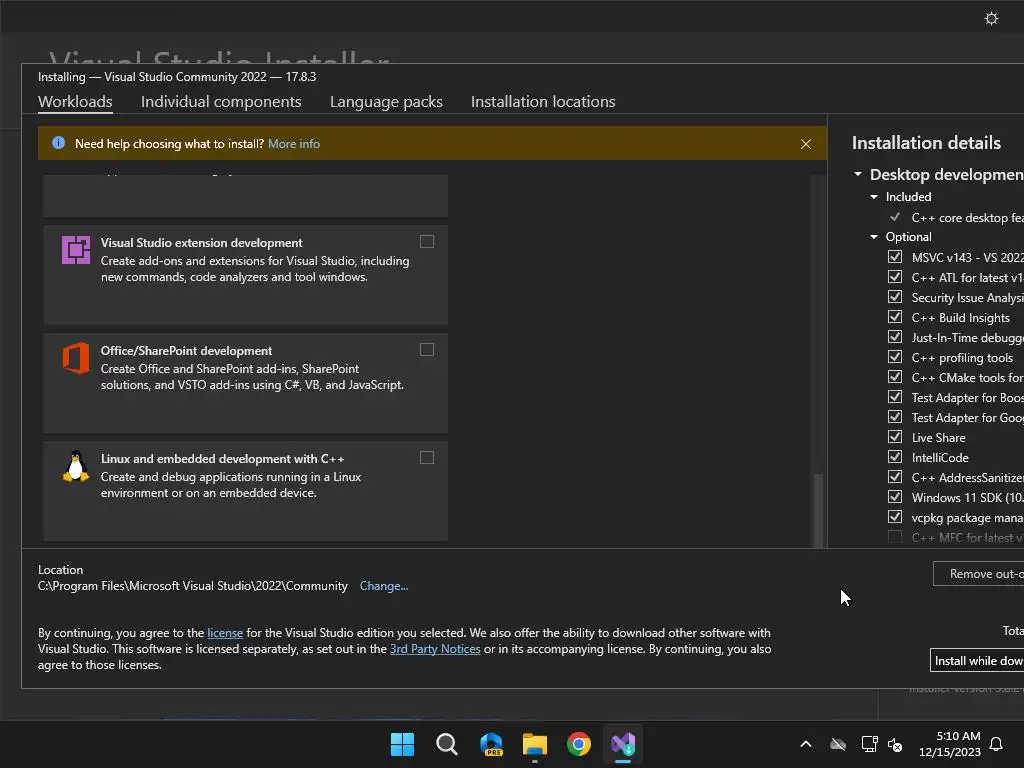1024x768 pixels.
Task: Uncheck Security Issue Analysis component
Action: 895,296
